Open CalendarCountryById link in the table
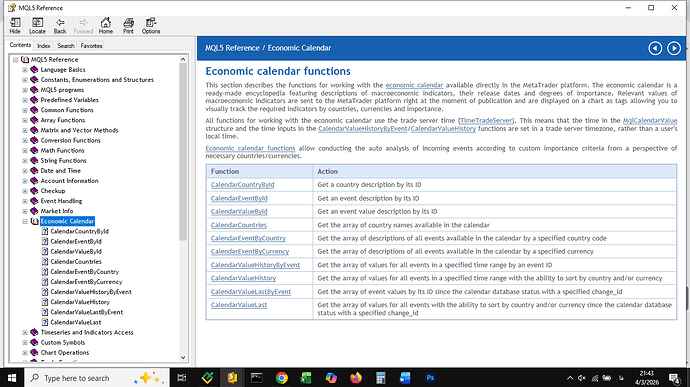The image size is (690, 387). tap(242, 184)
